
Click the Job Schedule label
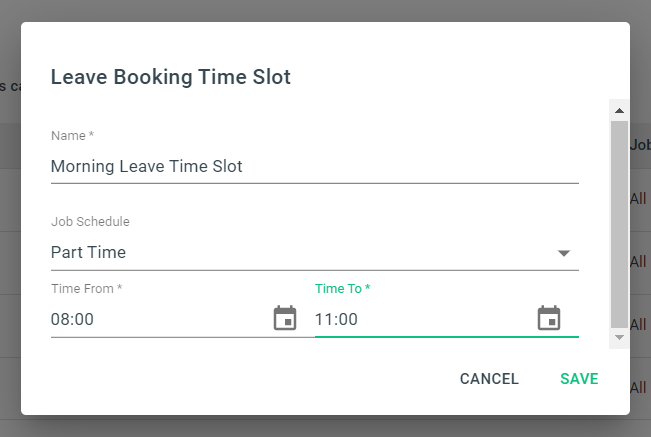pos(90,222)
